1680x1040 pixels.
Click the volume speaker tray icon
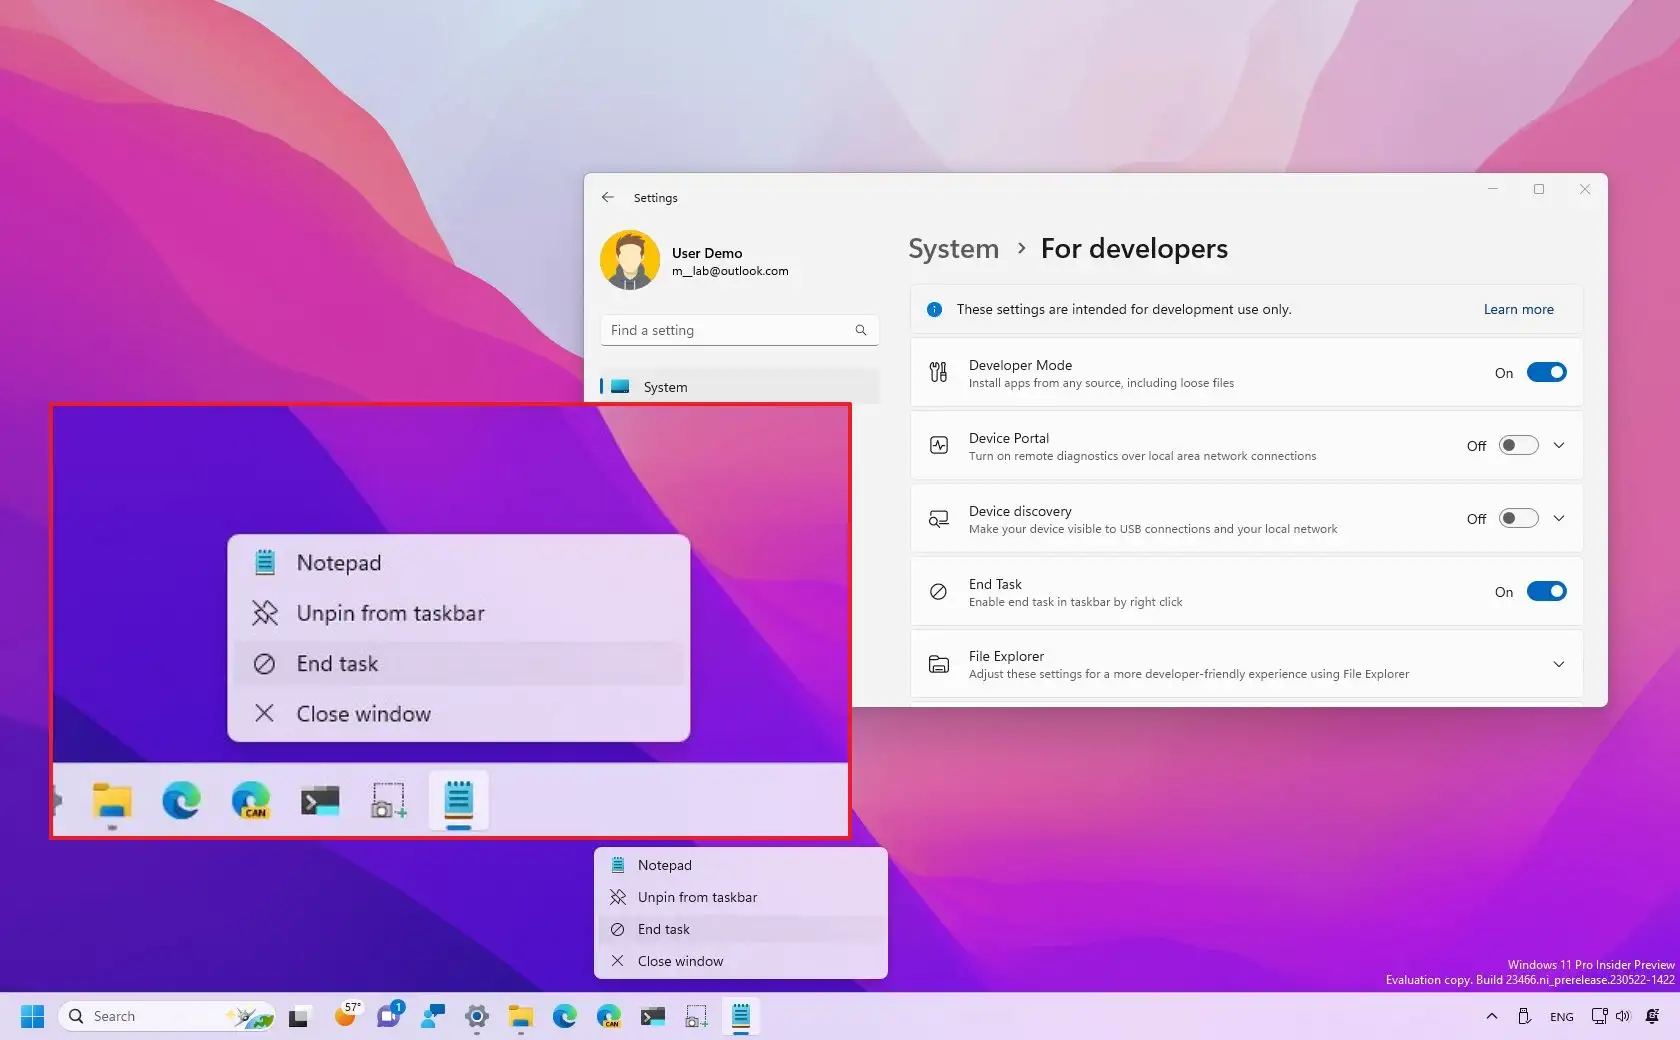click(x=1622, y=1016)
